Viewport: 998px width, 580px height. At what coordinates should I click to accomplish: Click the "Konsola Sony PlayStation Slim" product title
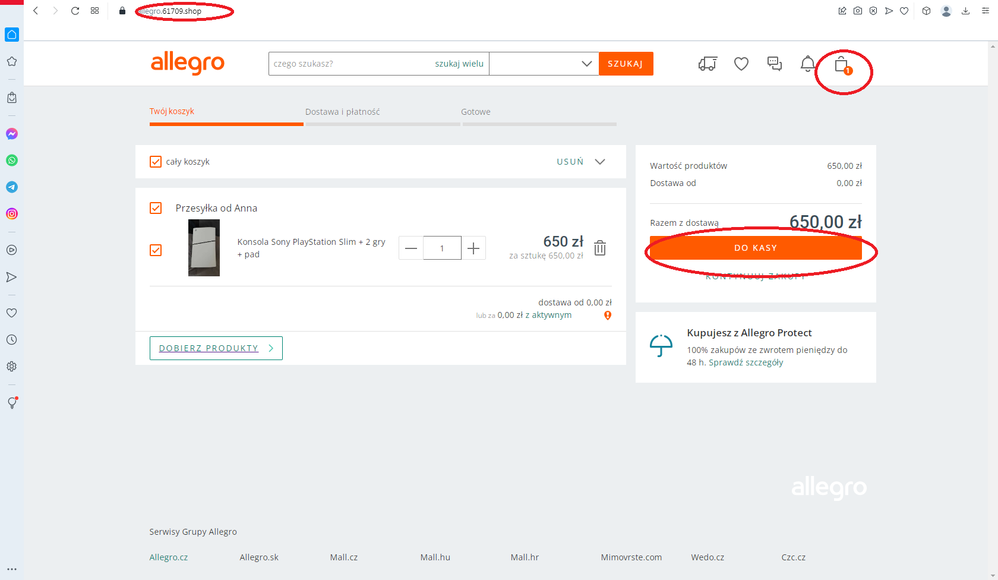311,248
